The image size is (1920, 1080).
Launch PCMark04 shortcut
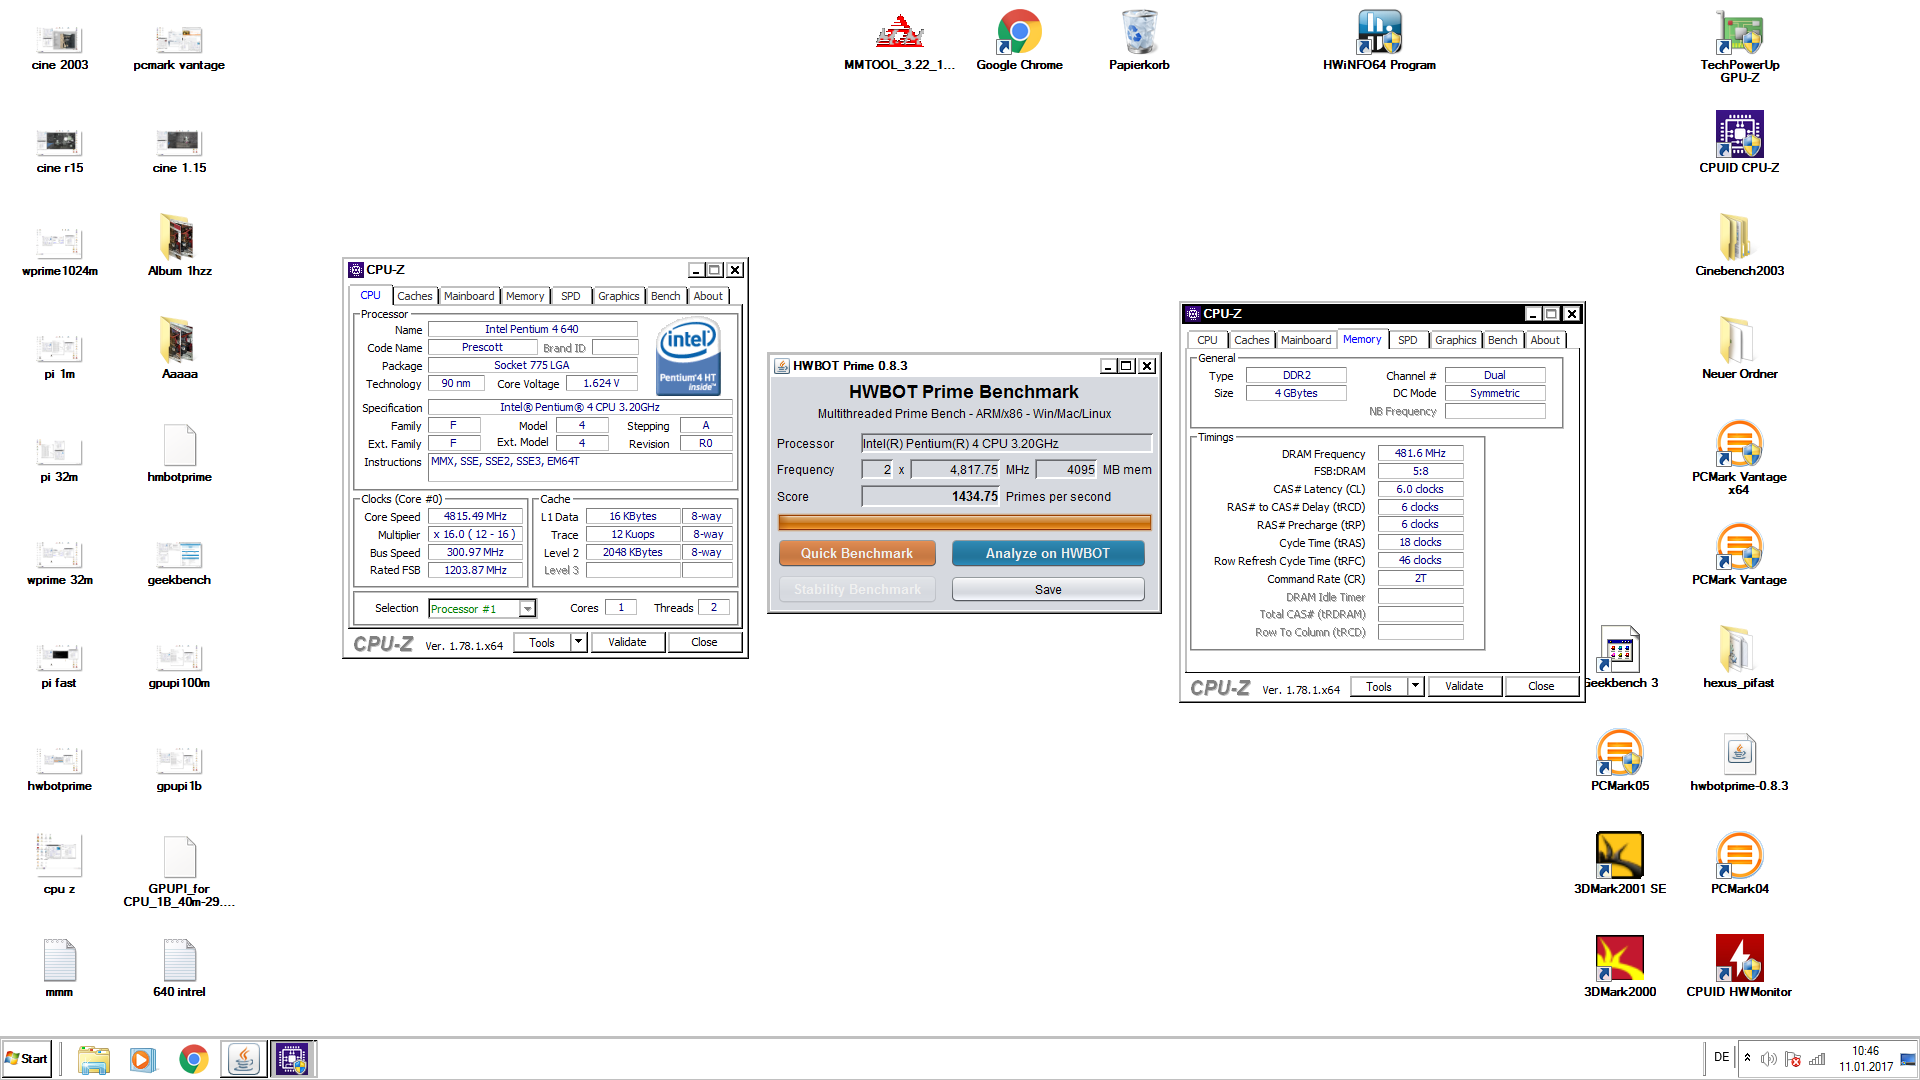point(1739,863)
